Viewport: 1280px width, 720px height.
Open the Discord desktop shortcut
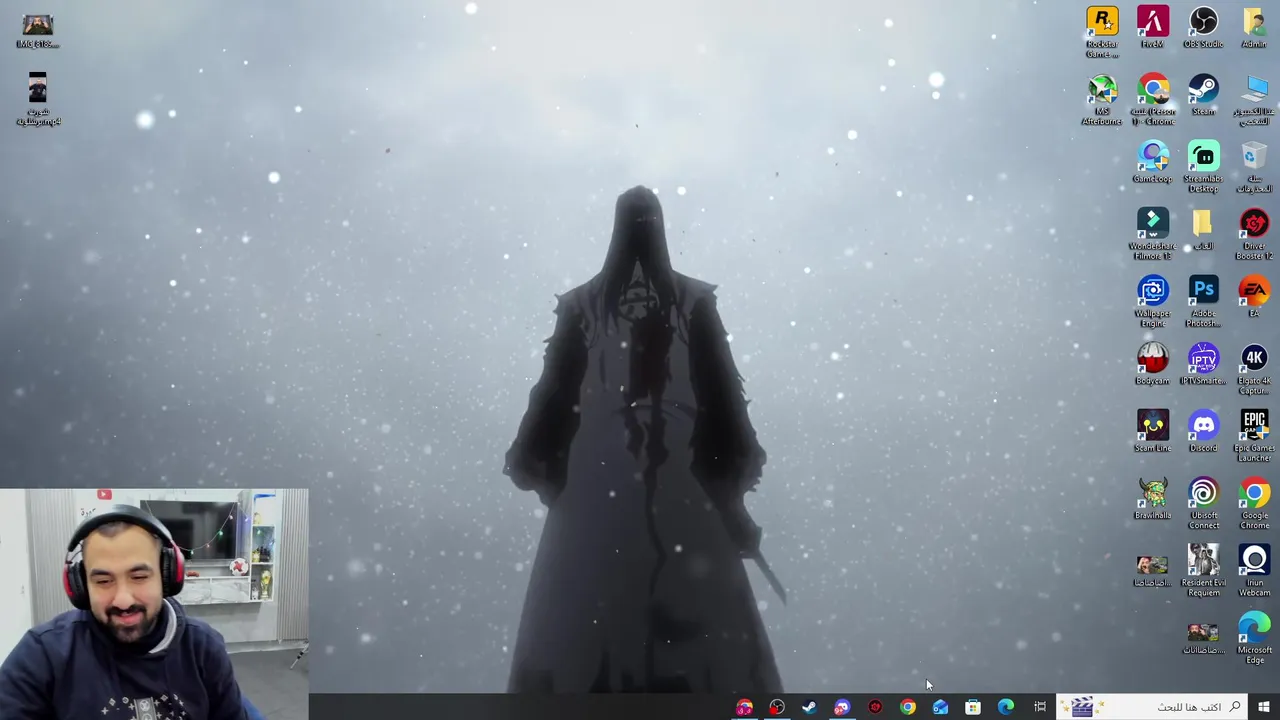[1203, 431]
